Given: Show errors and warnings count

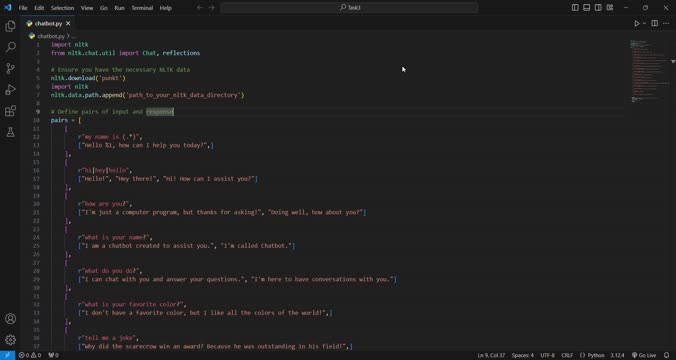Looking at the screenshot, I should pos(30,355).
